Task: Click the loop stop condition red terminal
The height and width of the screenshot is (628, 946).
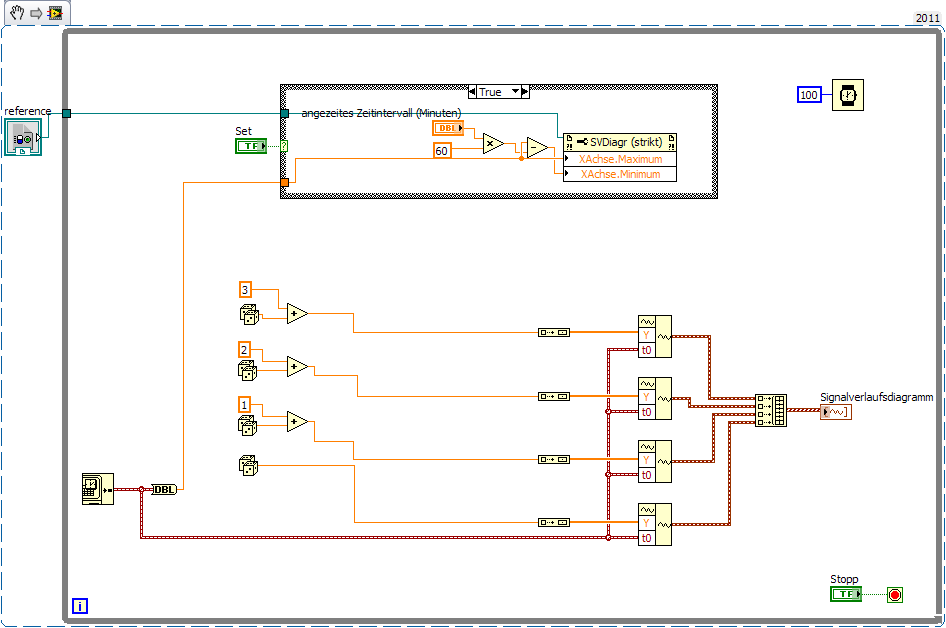Action: 895,595
